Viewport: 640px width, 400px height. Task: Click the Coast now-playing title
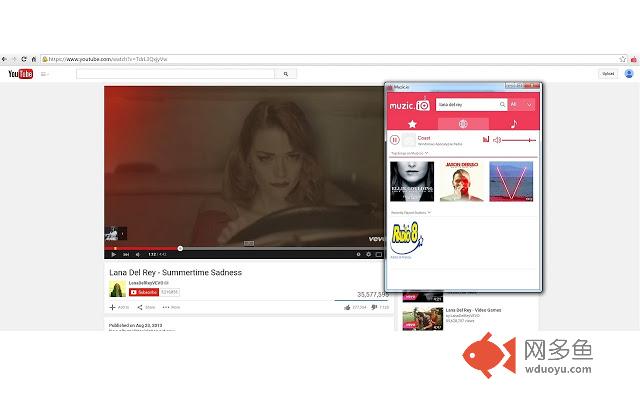424,138
